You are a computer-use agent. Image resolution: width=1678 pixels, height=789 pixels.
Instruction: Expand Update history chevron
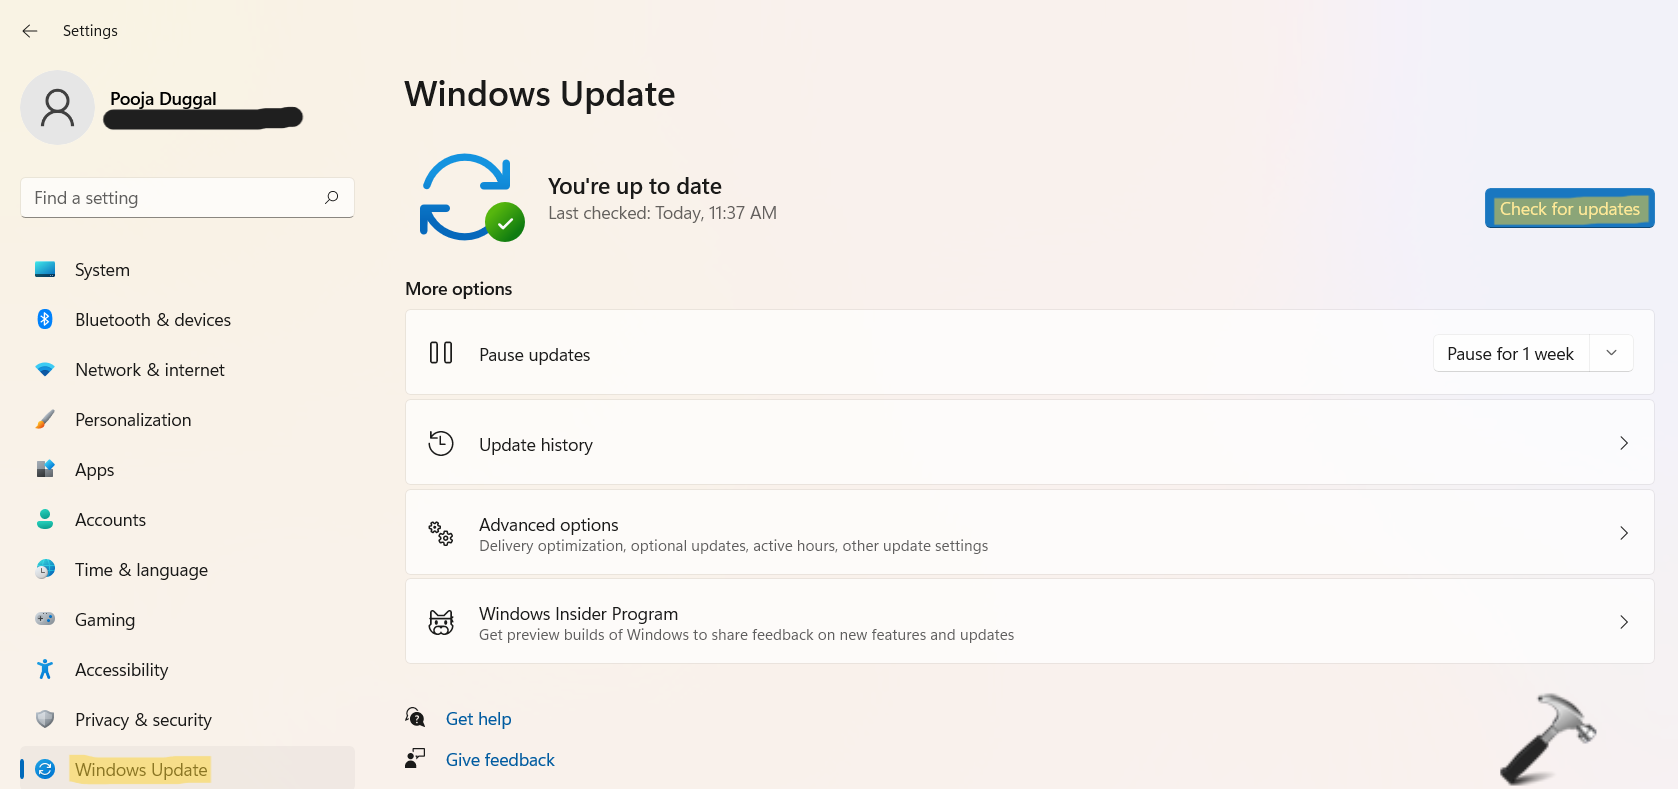pyautogui.click(x=1623, y=443)
